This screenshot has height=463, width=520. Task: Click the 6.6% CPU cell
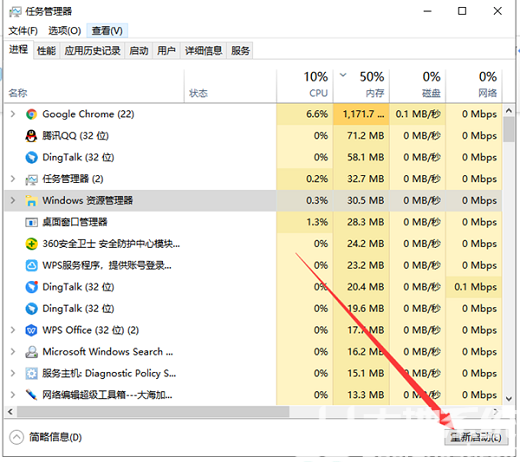point(305,114)
